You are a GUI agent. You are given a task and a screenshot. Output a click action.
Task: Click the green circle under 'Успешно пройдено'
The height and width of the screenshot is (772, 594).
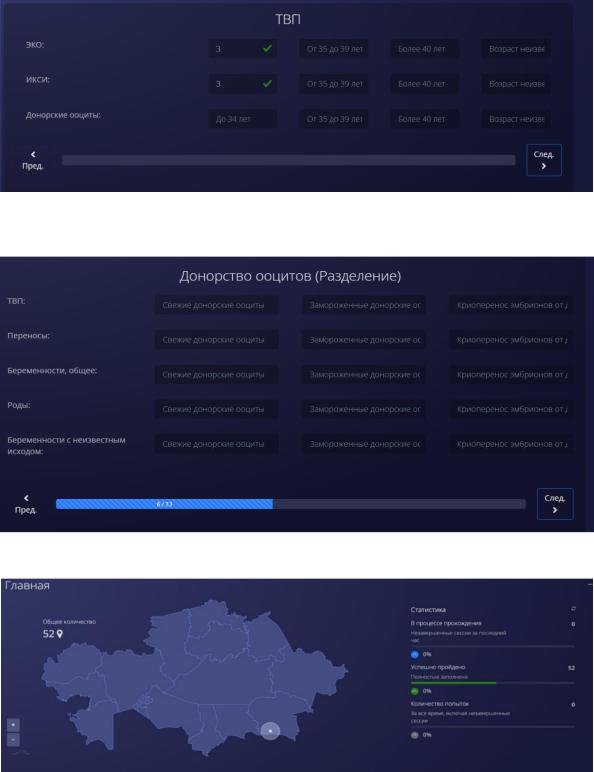tap(415, 691)
